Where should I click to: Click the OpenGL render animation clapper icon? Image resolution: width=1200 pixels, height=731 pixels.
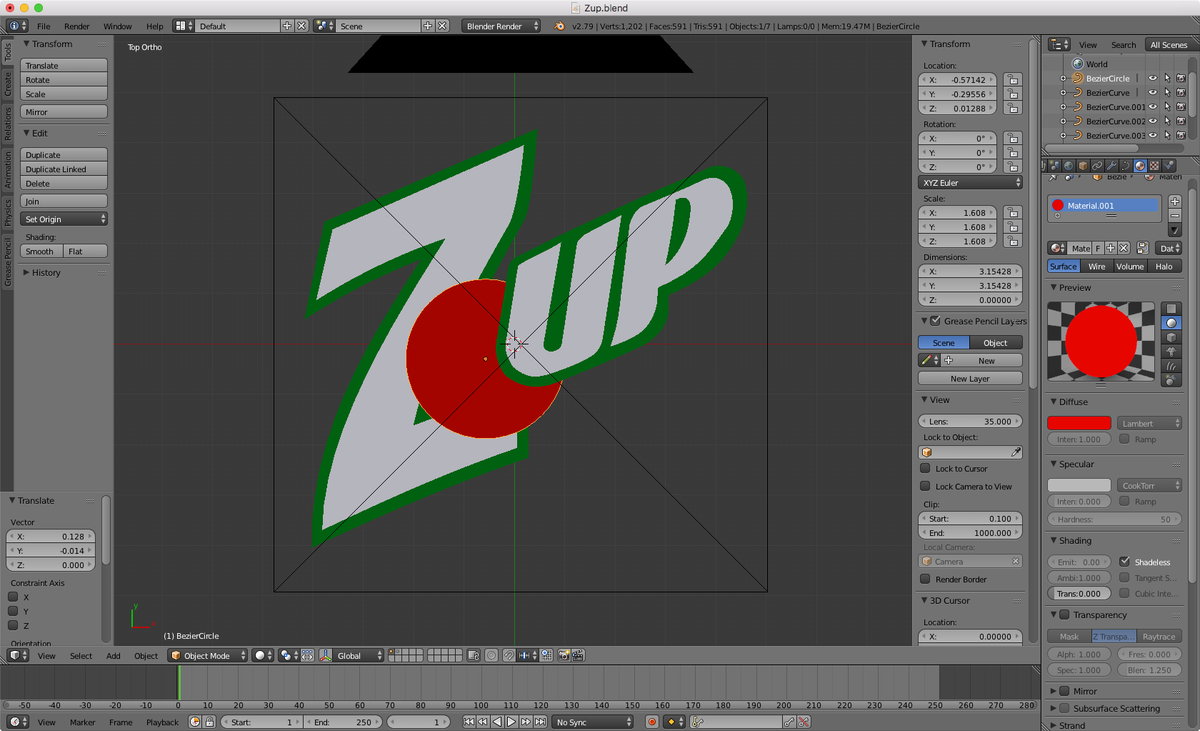click(x=578, y=656)
